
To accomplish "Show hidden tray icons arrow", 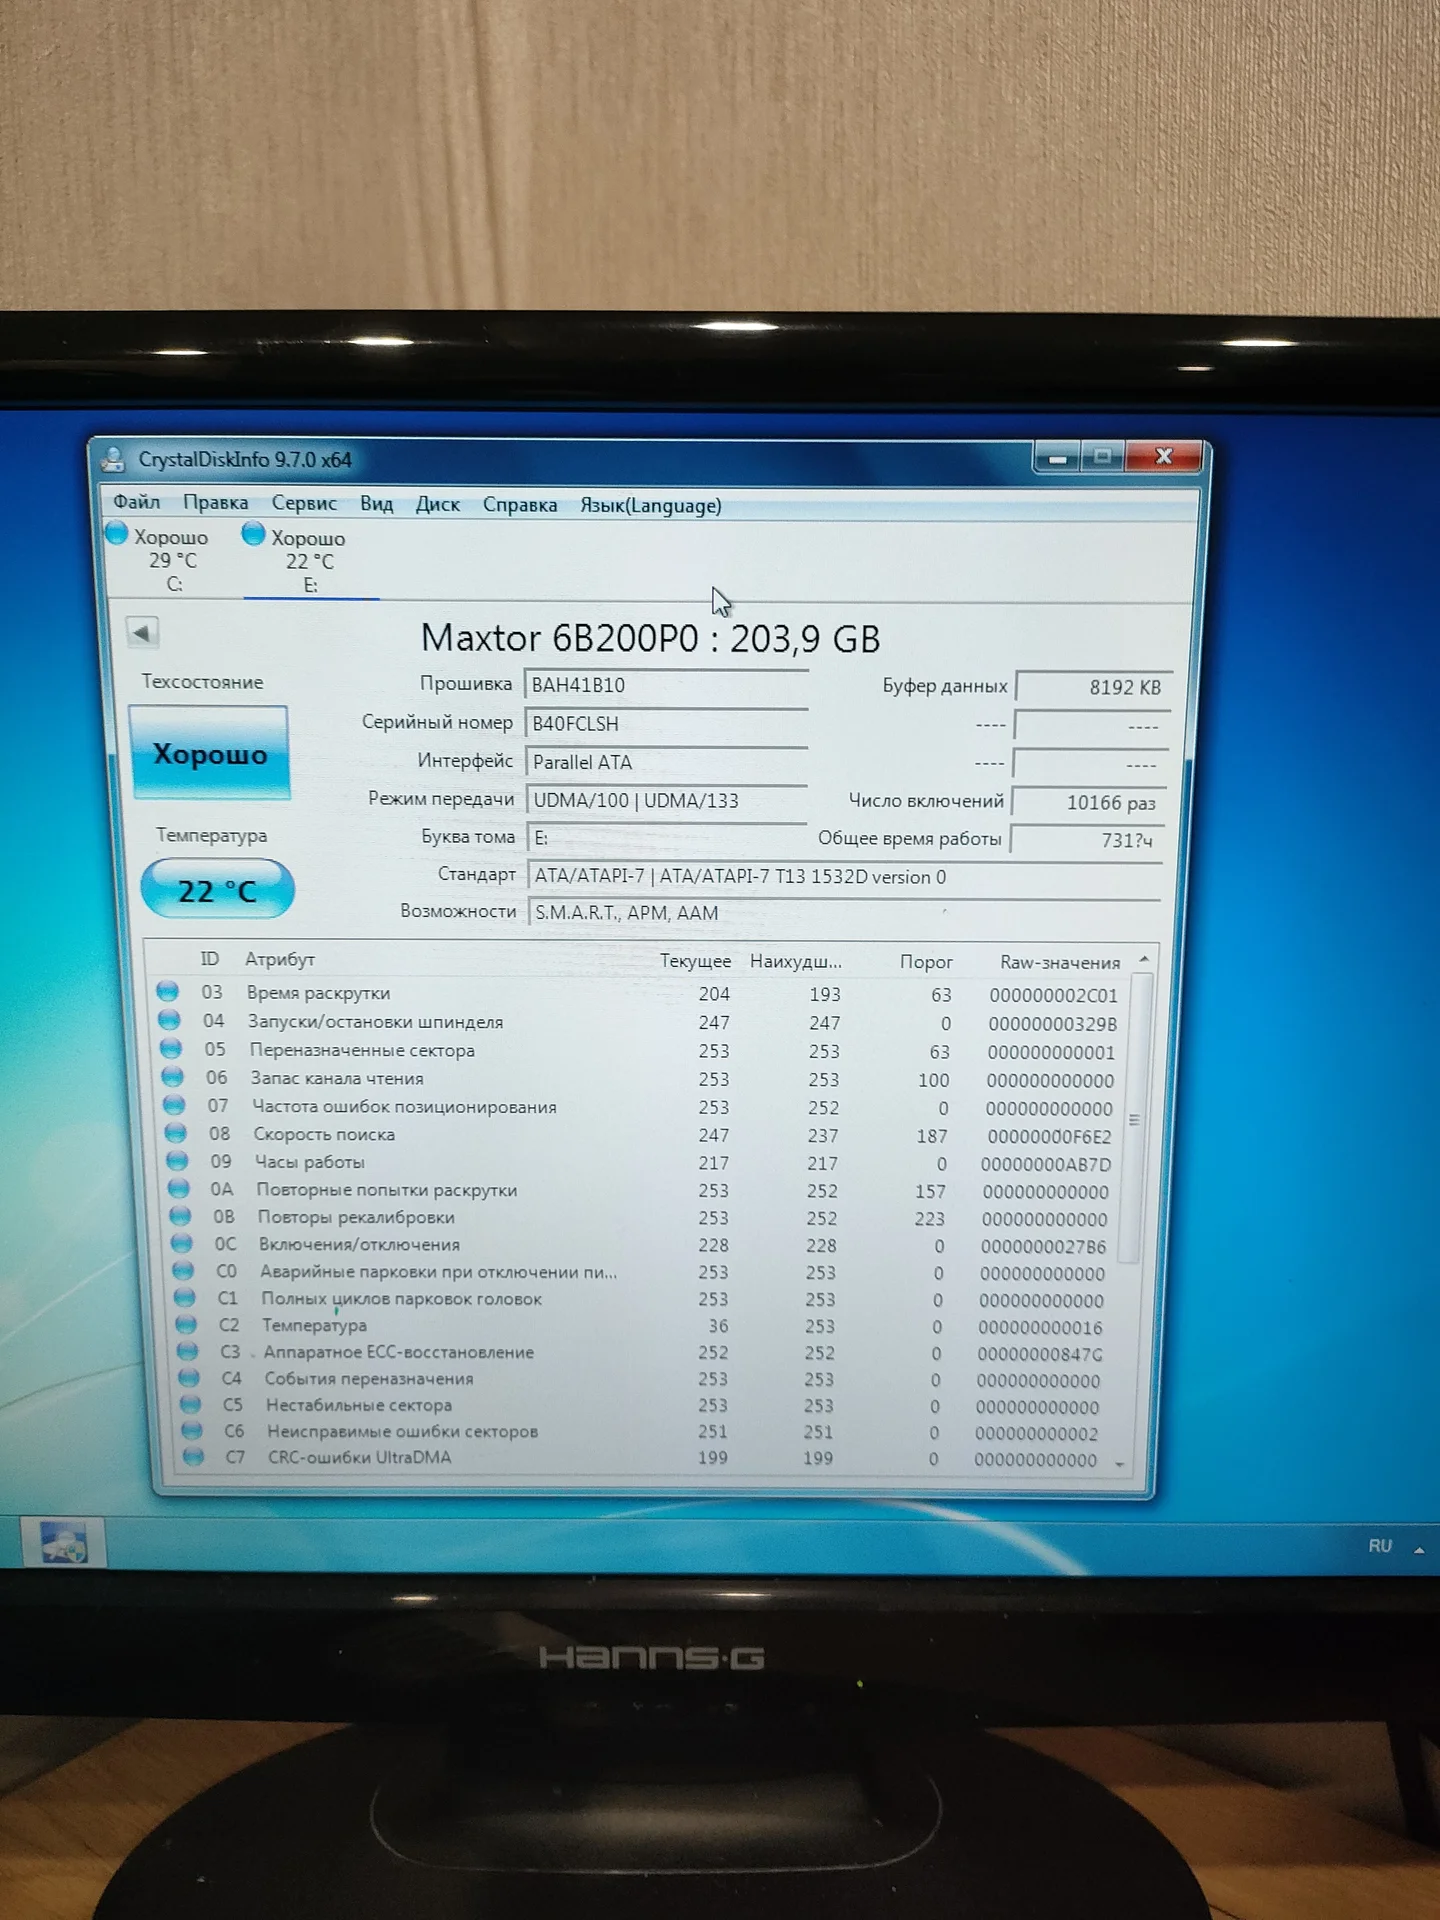I will (x=1419, y=1549).
